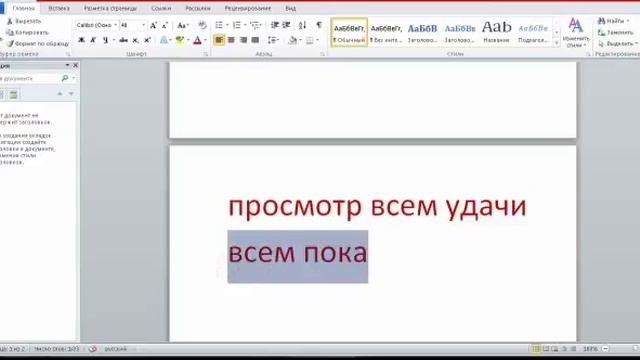640x360 pixels.
Task: Cut selection with Вырезать
Action: 24,21
